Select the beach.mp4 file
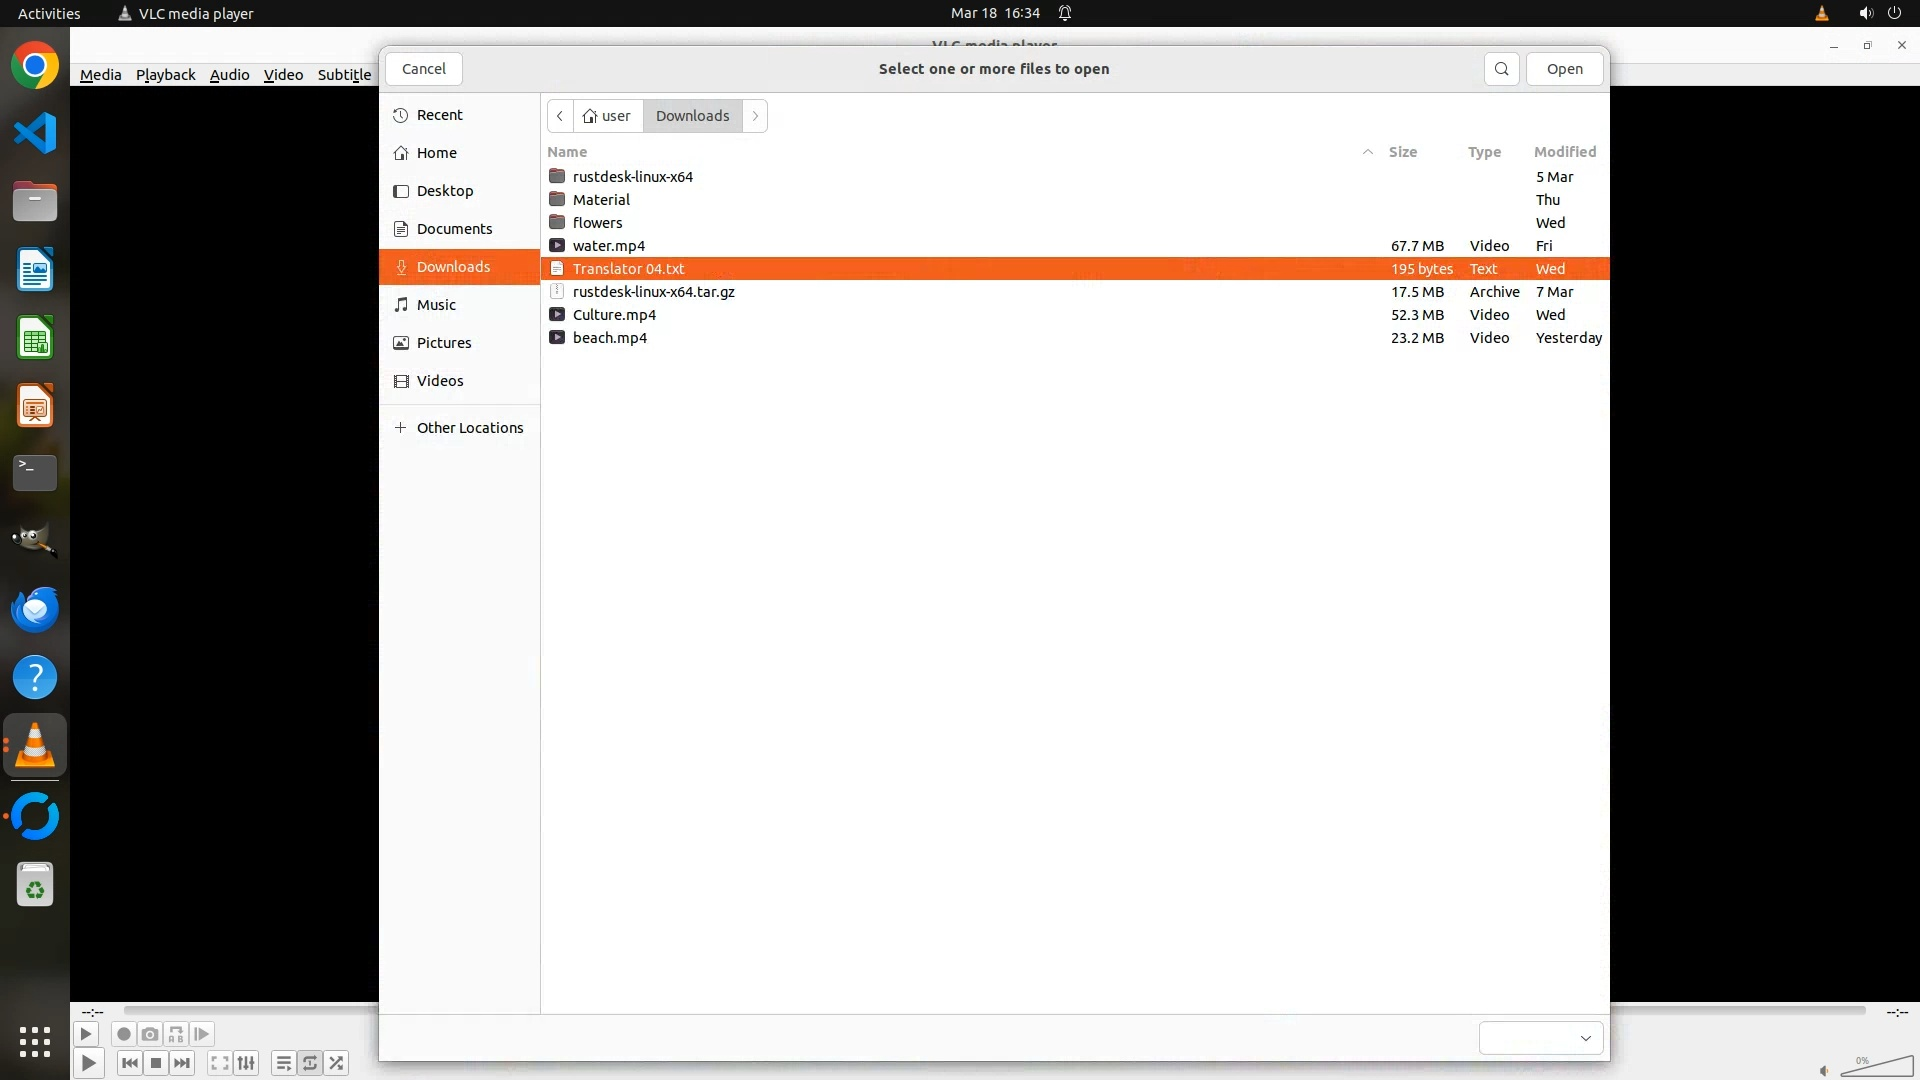 [610, 338]
